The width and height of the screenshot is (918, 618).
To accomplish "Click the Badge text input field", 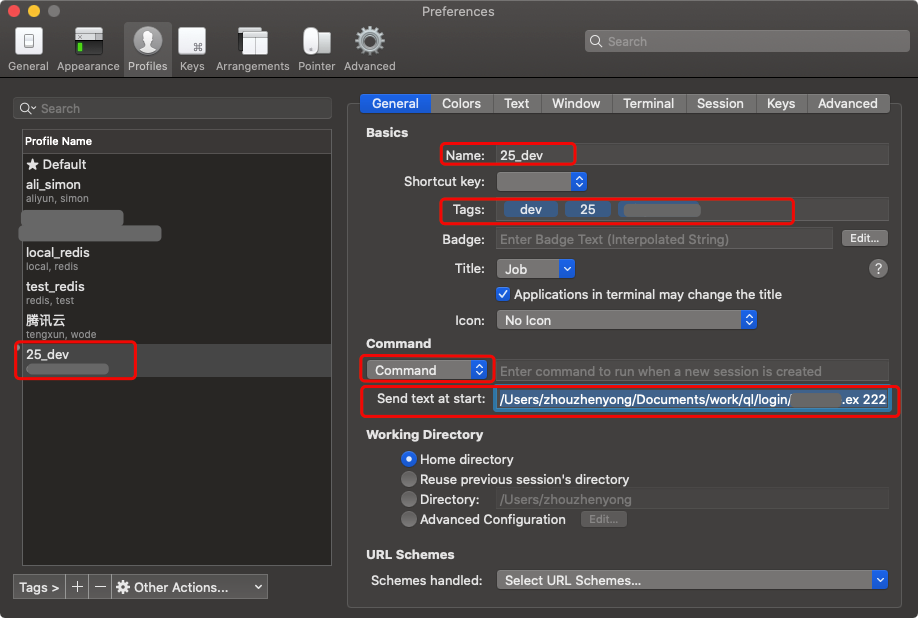I will coord(664,239).
